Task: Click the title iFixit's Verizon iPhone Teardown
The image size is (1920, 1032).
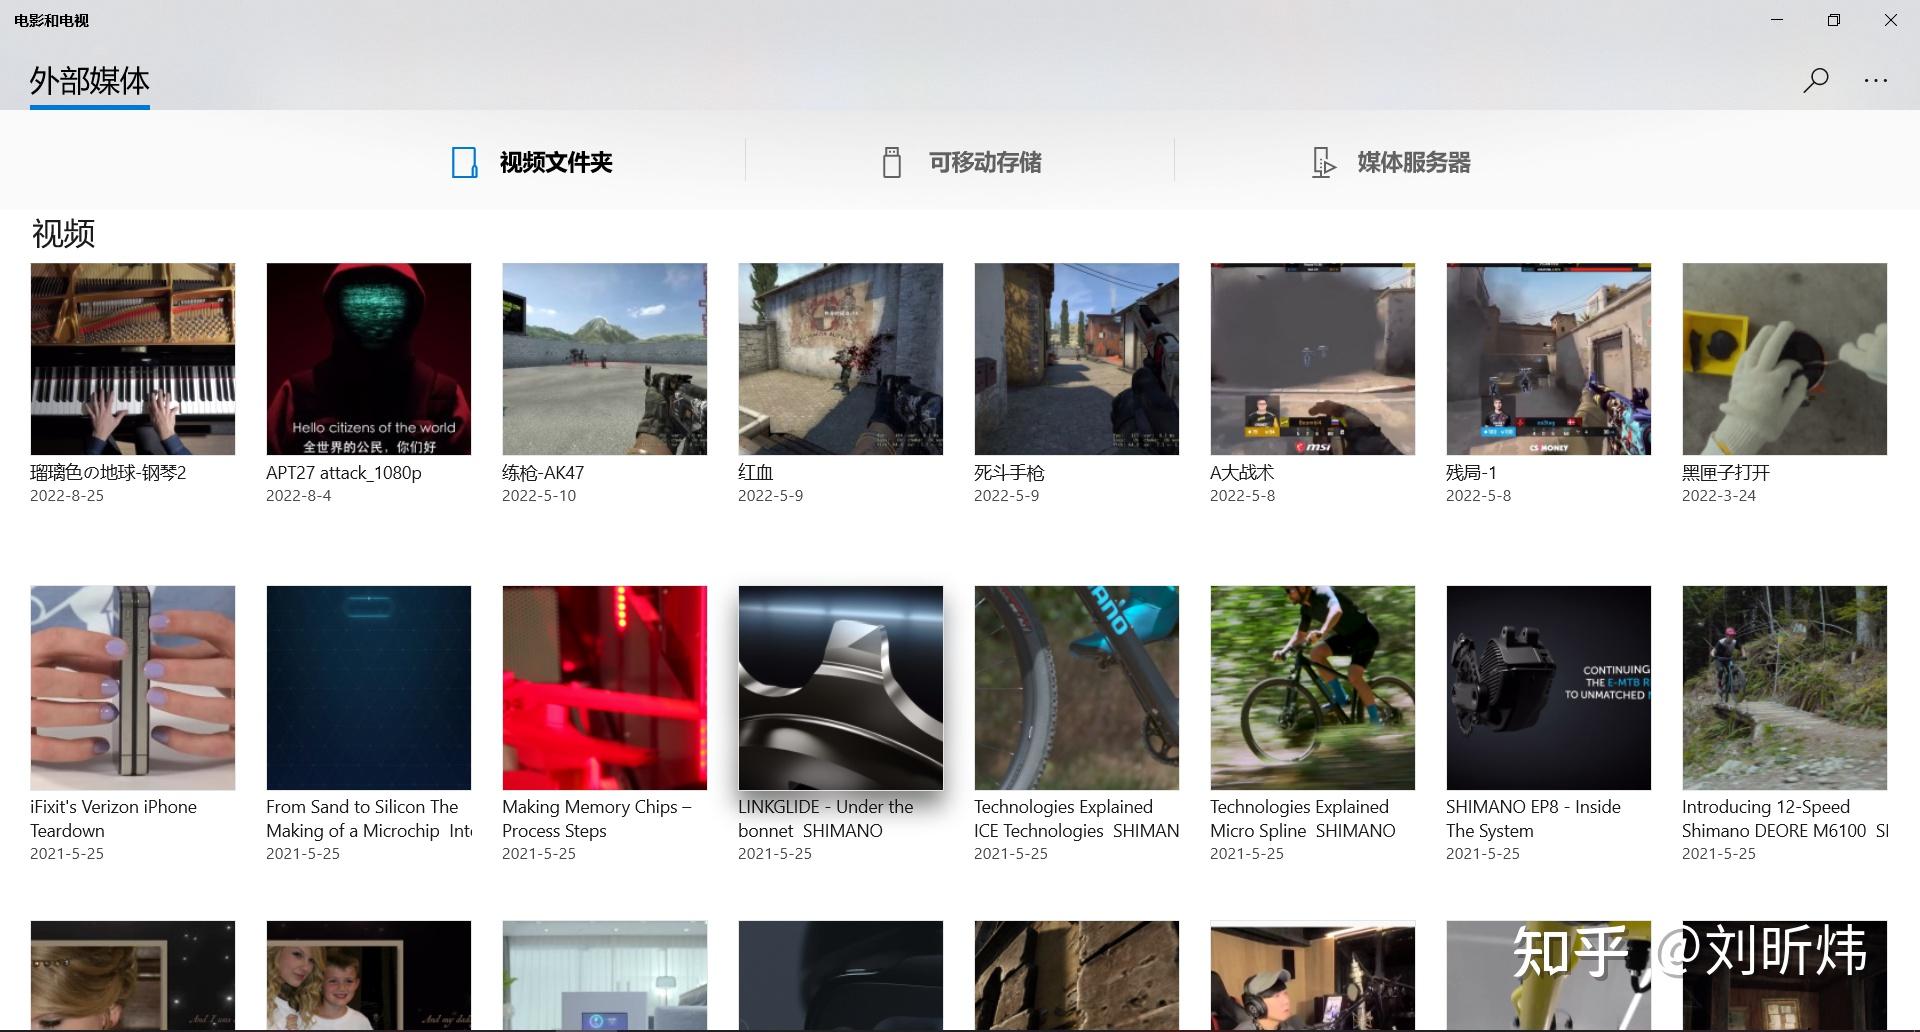Action: click(113, 818)
